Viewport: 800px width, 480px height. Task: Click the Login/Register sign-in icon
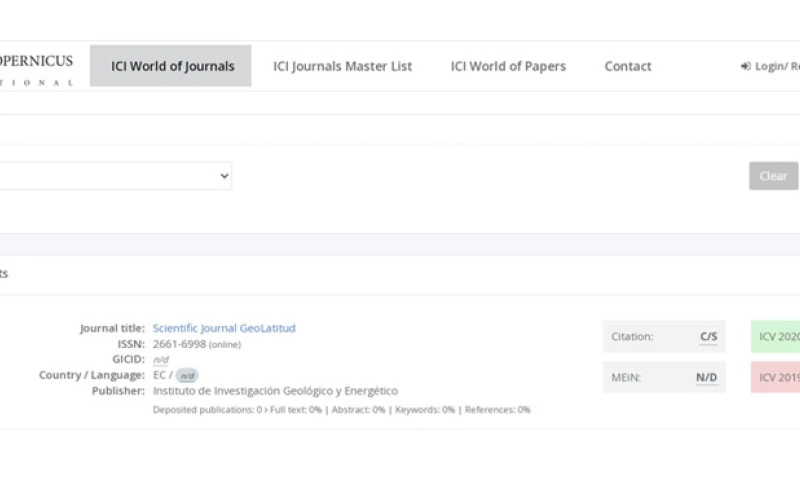(745, 67)
